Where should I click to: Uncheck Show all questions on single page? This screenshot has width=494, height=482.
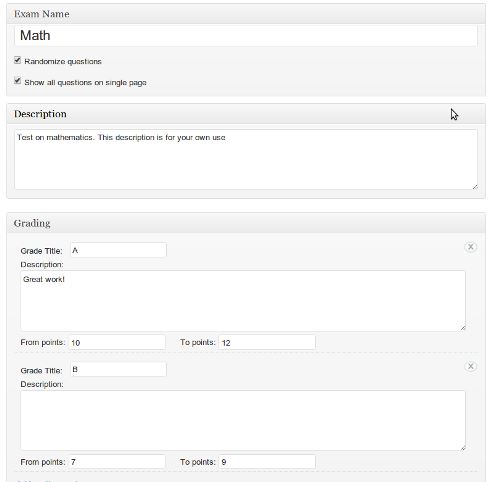point(17,81)
